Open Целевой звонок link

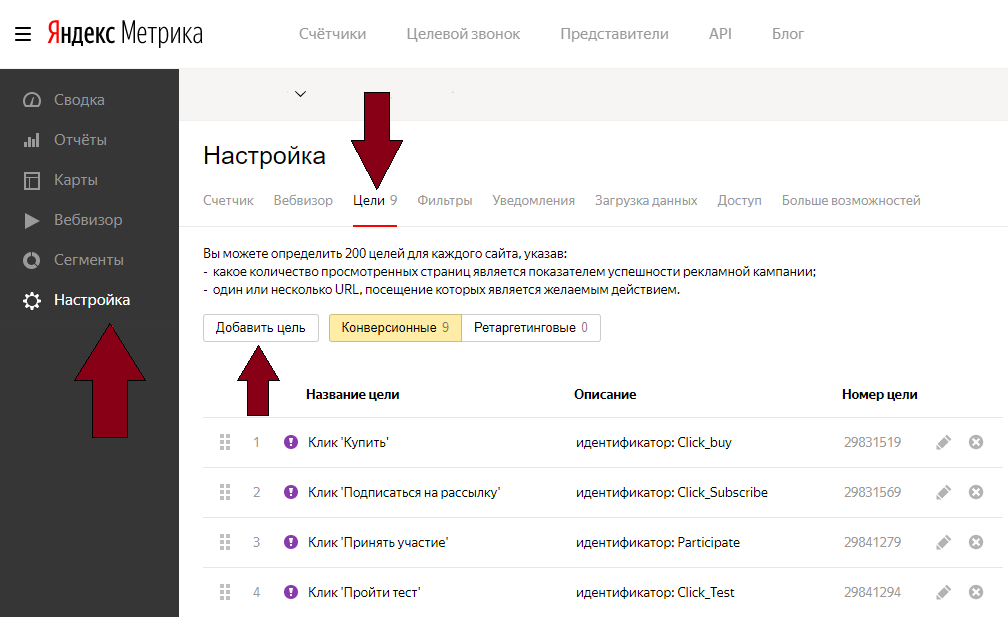point(464,34)
